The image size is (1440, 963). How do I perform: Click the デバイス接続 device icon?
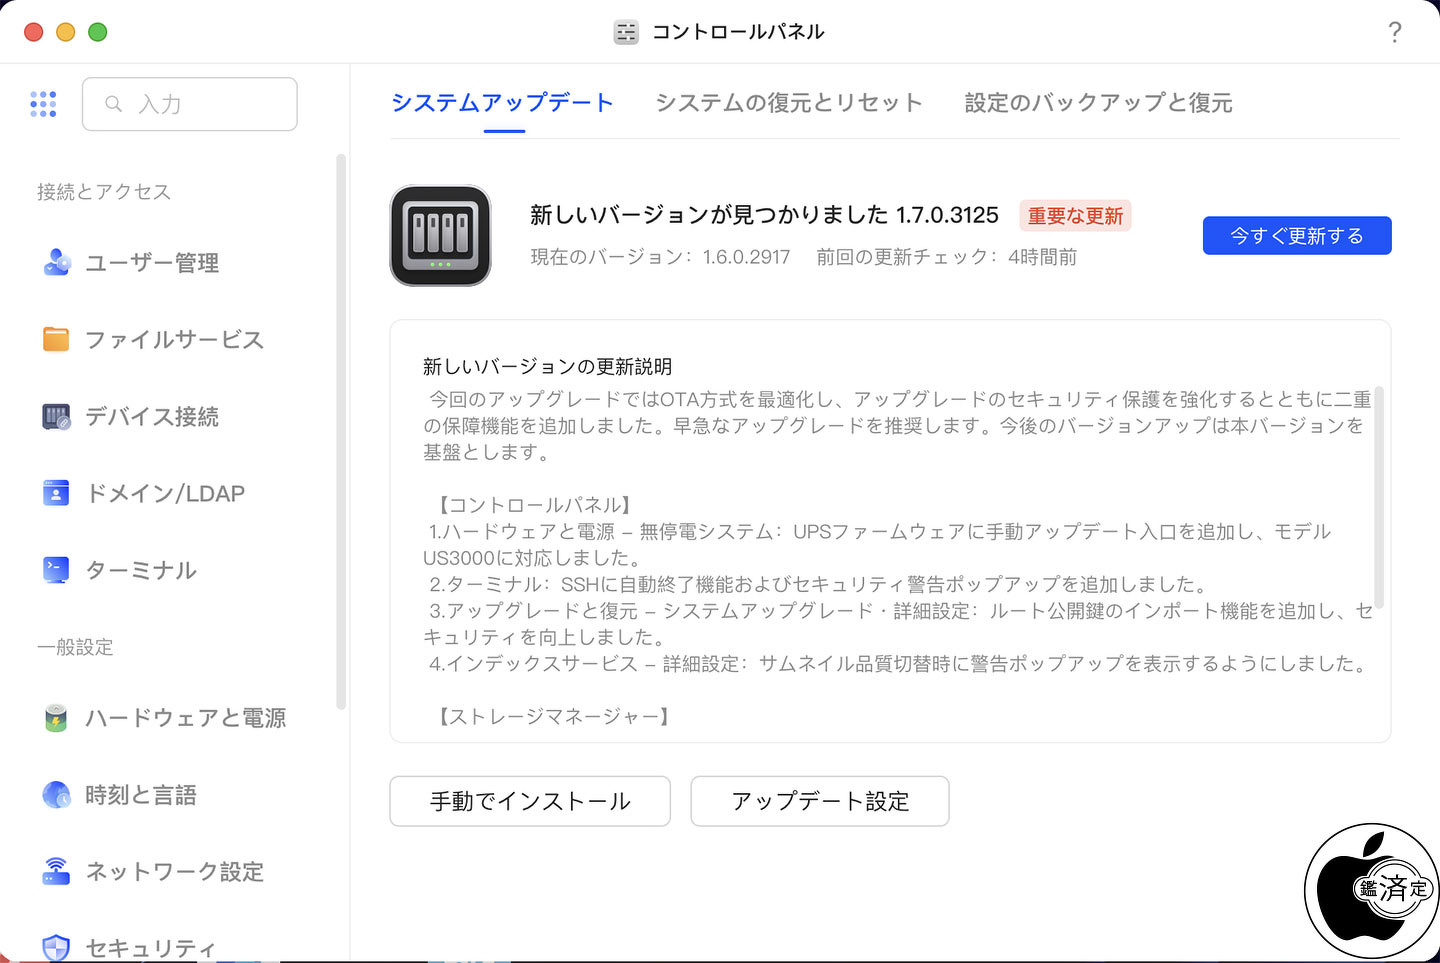[x=57, y=417]
